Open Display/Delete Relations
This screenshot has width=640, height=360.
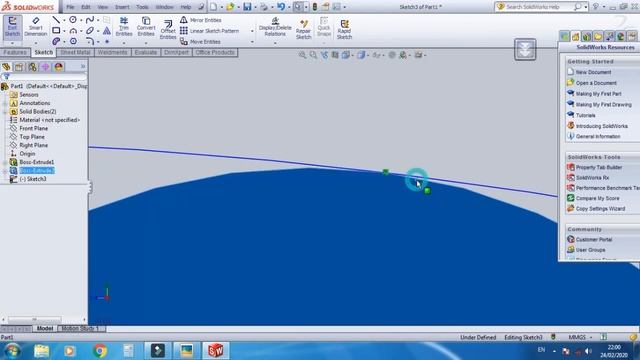point(275,27)
